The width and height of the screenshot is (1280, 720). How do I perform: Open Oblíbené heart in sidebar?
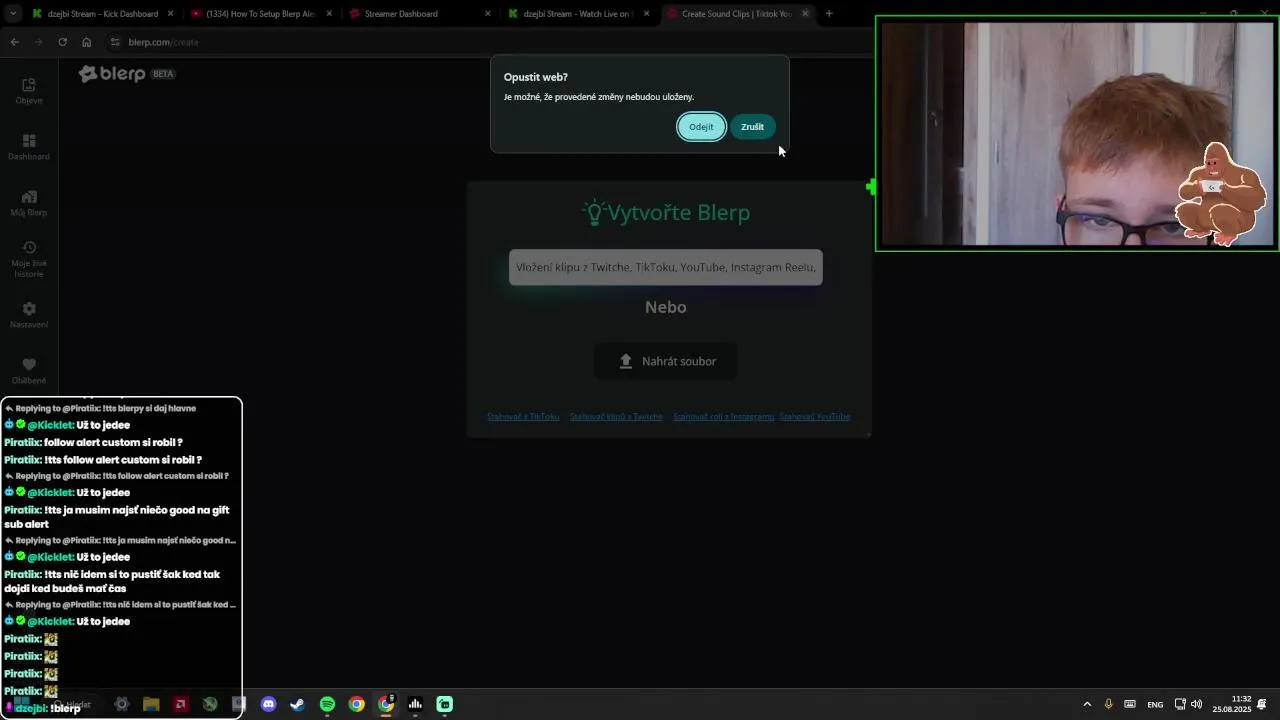click(x=29, y=371)
